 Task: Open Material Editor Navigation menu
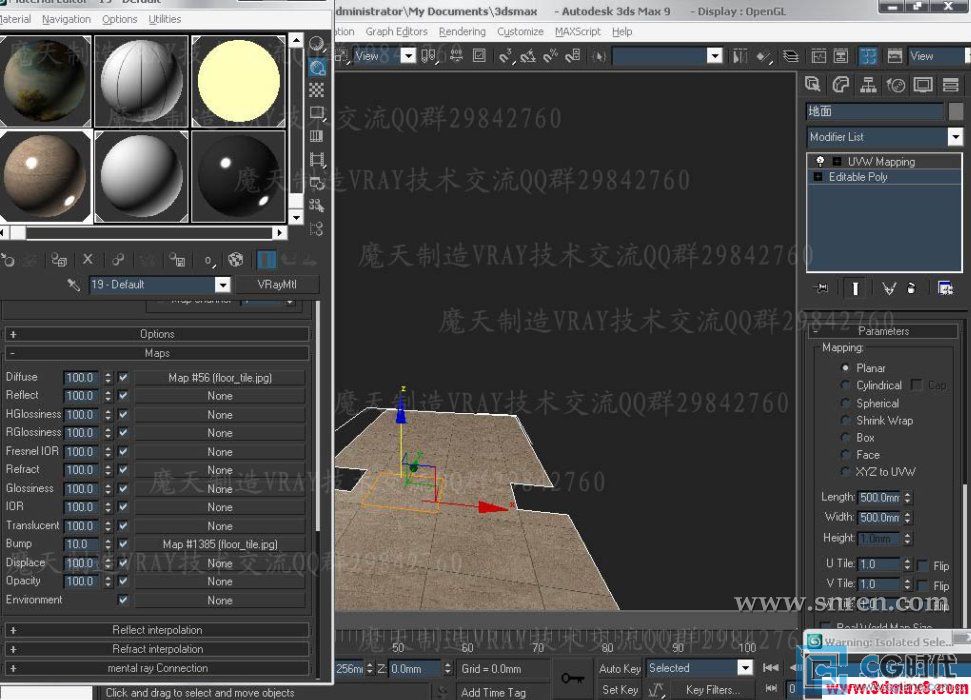coord(66,19)
